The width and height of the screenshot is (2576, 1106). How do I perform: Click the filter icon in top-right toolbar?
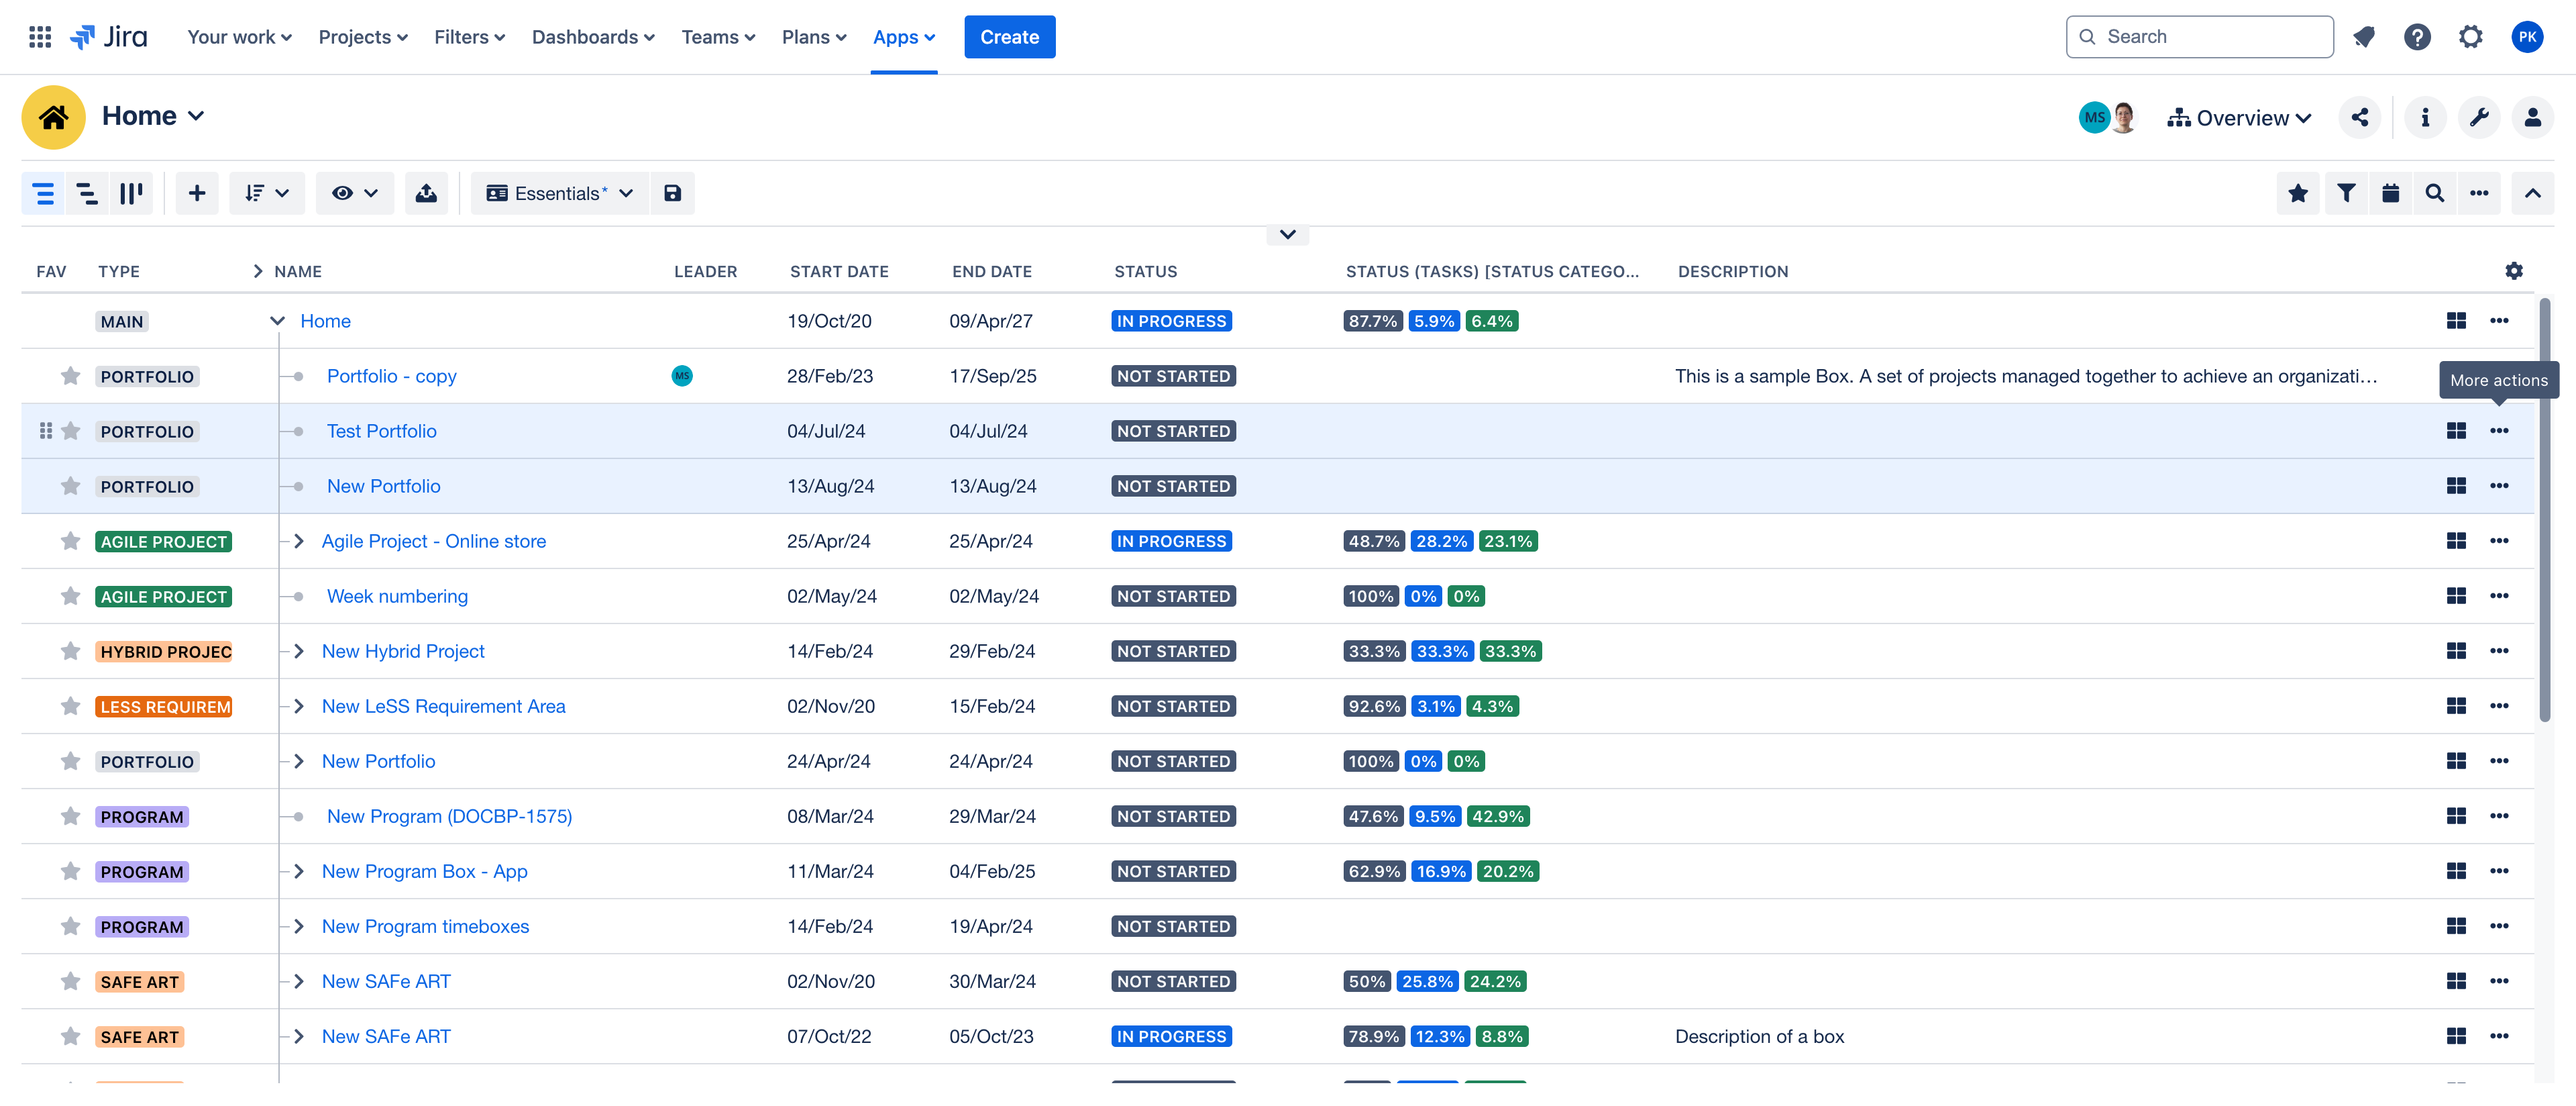(x=2346, y=193)
